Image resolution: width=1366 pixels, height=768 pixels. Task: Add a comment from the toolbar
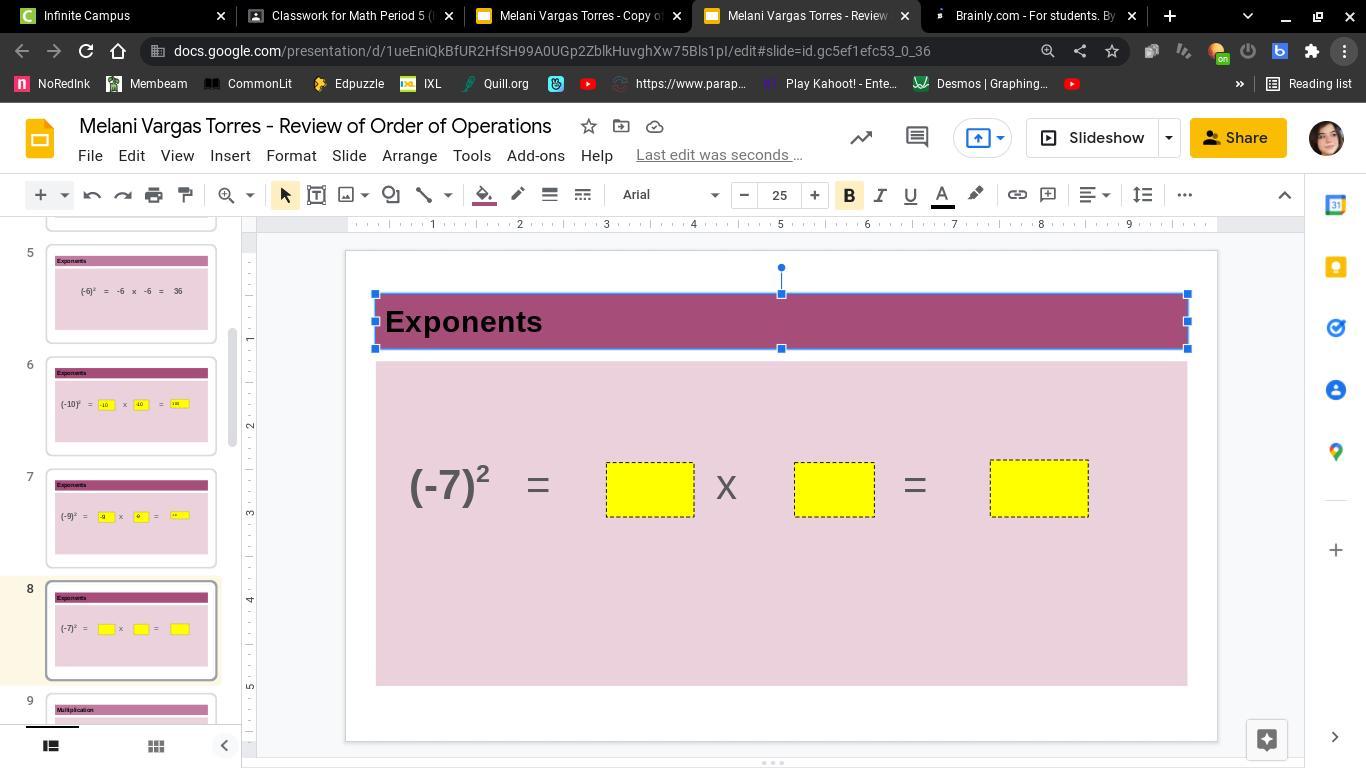(1048, 195)
